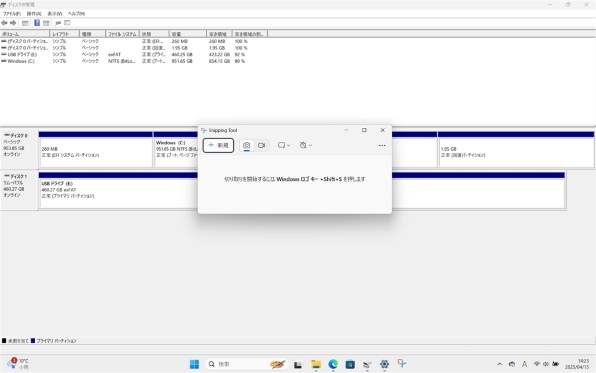Select the 1.95 GB recovery partition block

[x=516, y=152]
